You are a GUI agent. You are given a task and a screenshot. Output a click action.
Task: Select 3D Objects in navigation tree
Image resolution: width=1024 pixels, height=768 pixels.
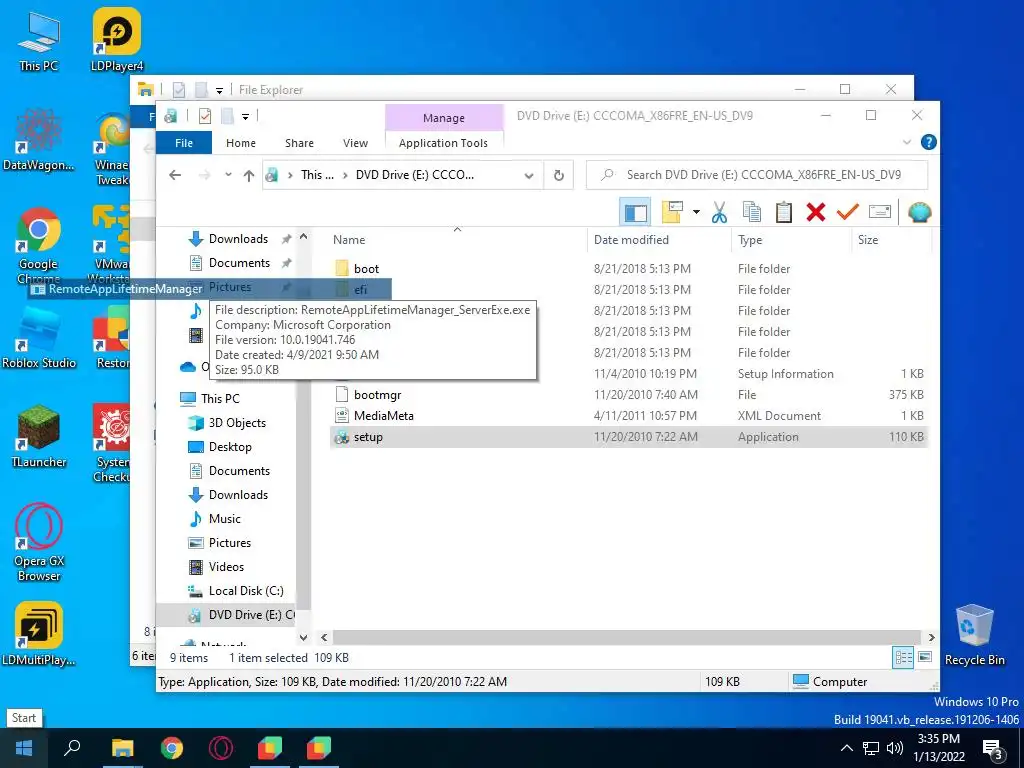(227, 423)
